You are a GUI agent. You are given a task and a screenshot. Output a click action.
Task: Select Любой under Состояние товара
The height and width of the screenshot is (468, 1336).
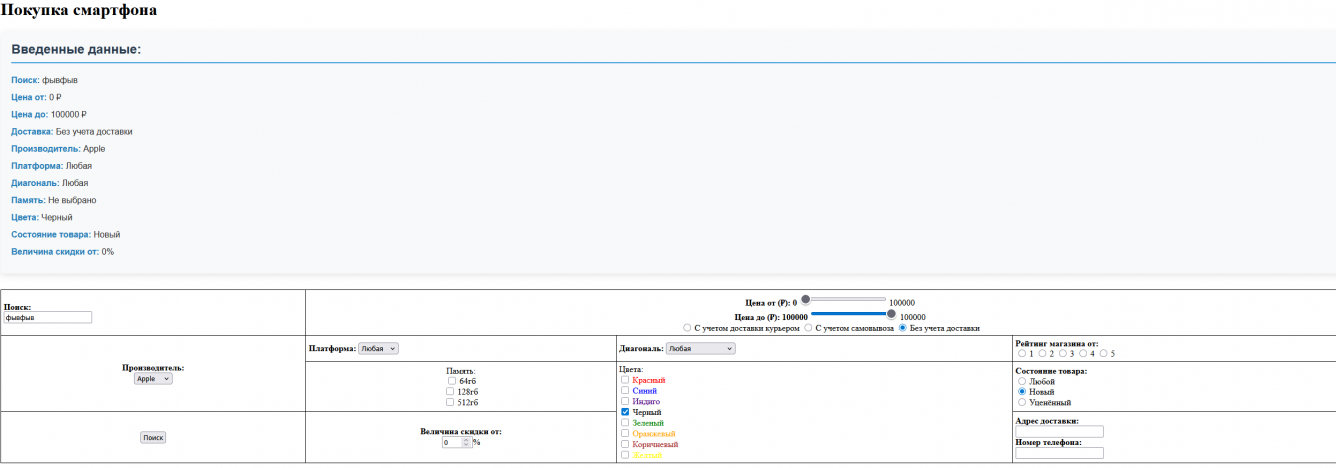click(1021, 381)
